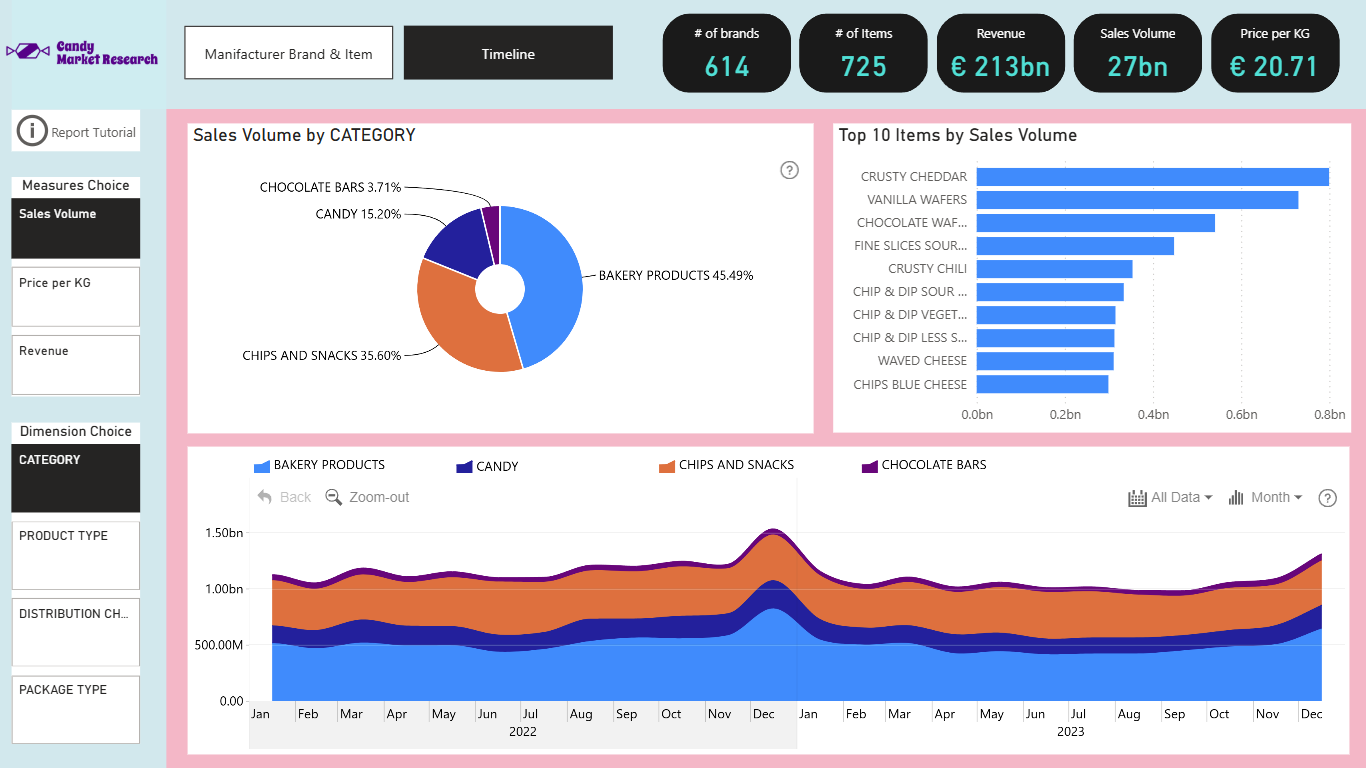Click the bar chart icon beside Month
1366x768 pixels.
(x=1236, y=498)
